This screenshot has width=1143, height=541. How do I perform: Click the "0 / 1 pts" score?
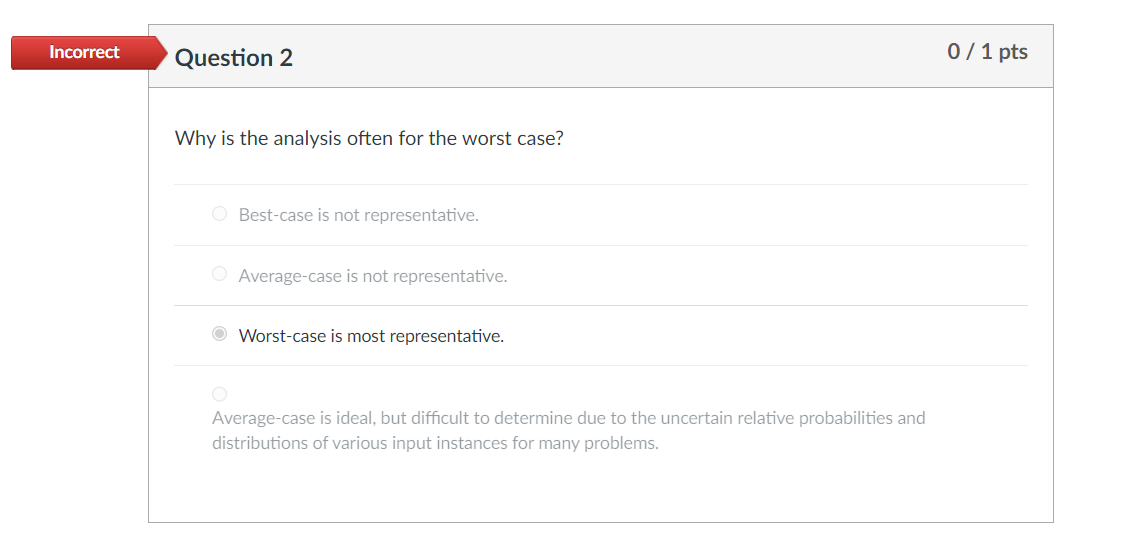click(987, 52)
